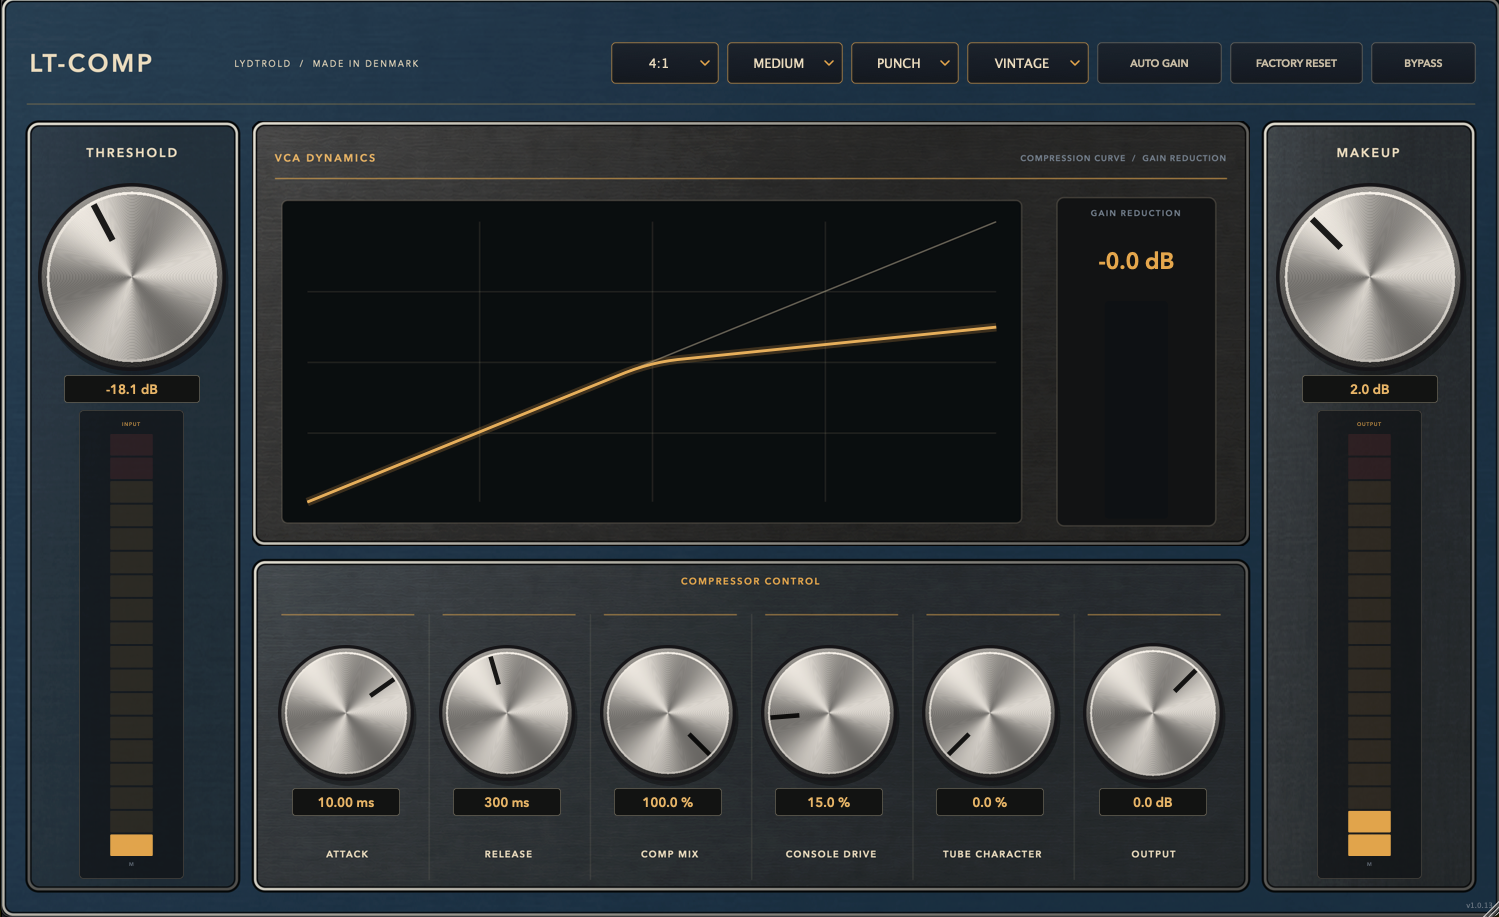Viewport: 1499px width, 917px height.
Task: Open the VINTAGE character dropdown
Action: (x=1028, y=63)
